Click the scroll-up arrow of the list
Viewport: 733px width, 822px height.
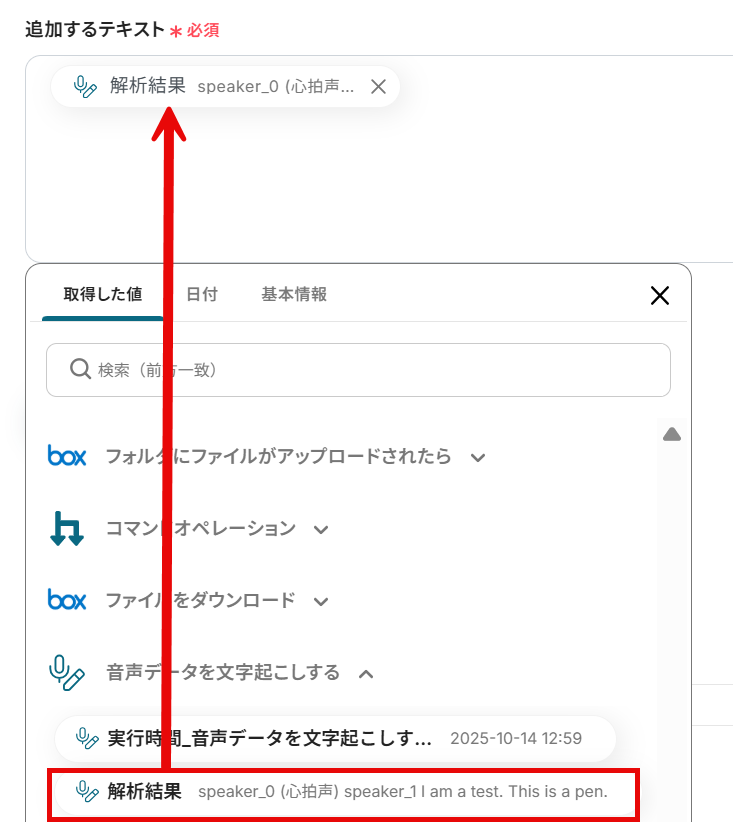pos(672,434)
